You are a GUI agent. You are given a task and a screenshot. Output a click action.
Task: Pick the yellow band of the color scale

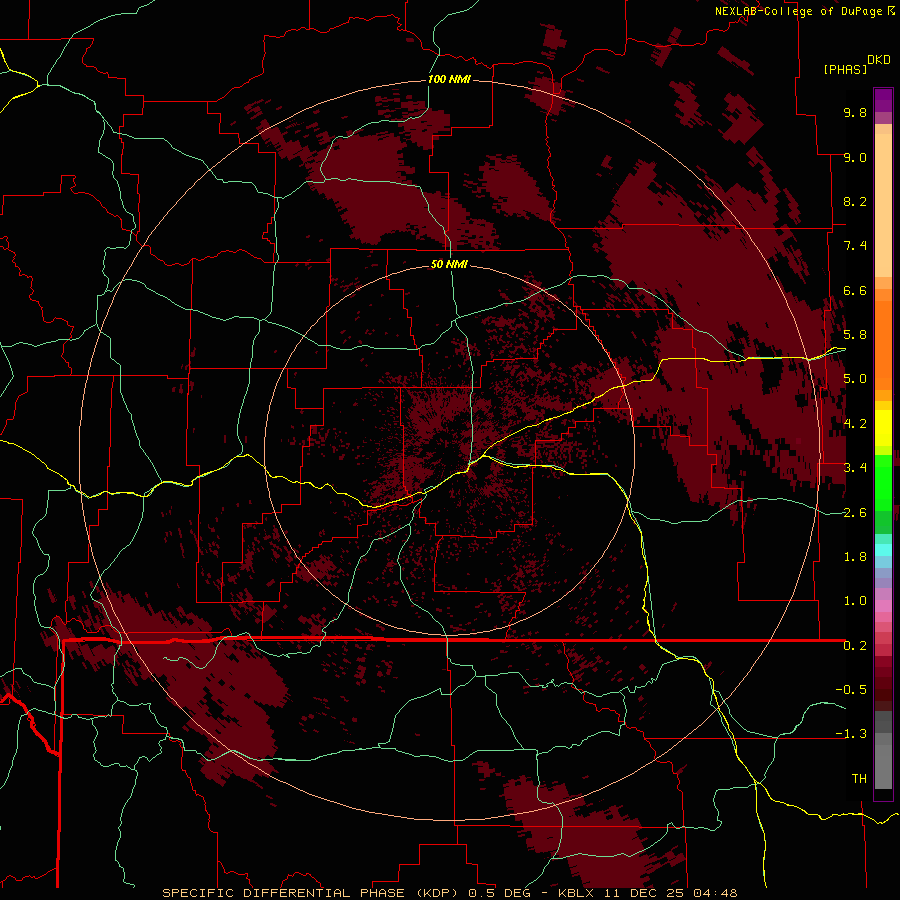[x=883, y=428]
